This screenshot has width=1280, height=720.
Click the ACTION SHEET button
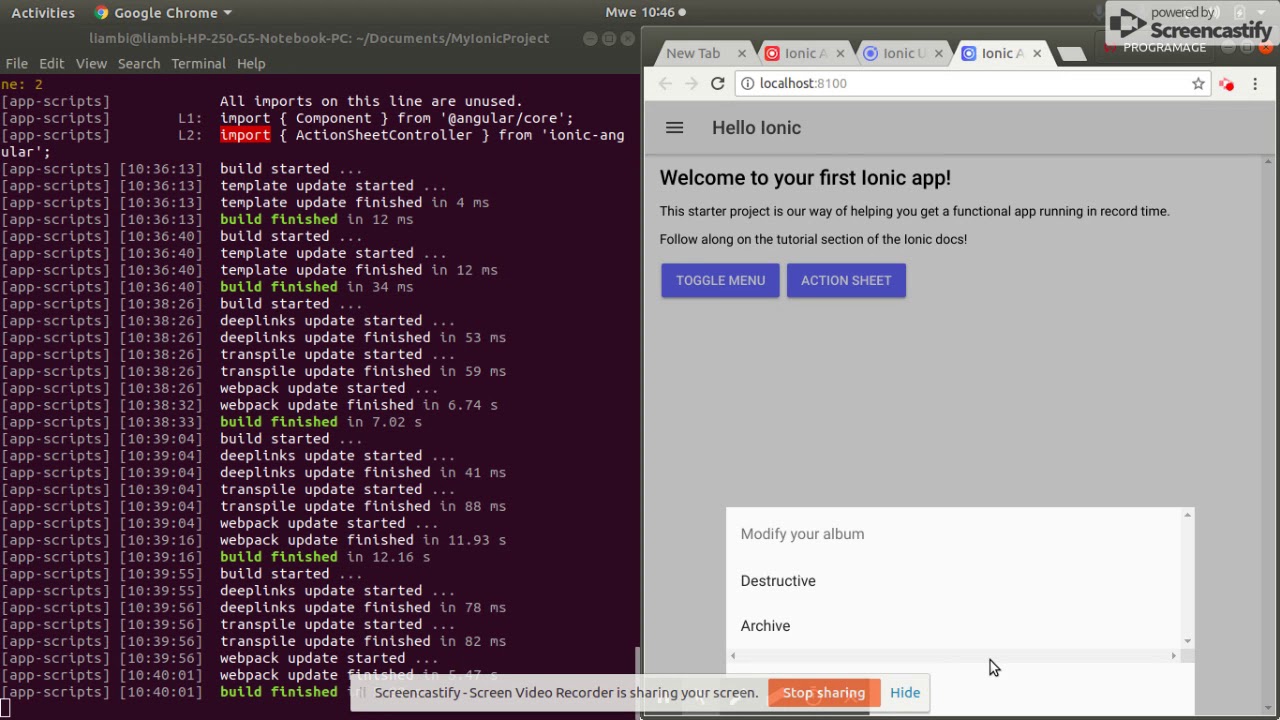[x=846, y=280]
